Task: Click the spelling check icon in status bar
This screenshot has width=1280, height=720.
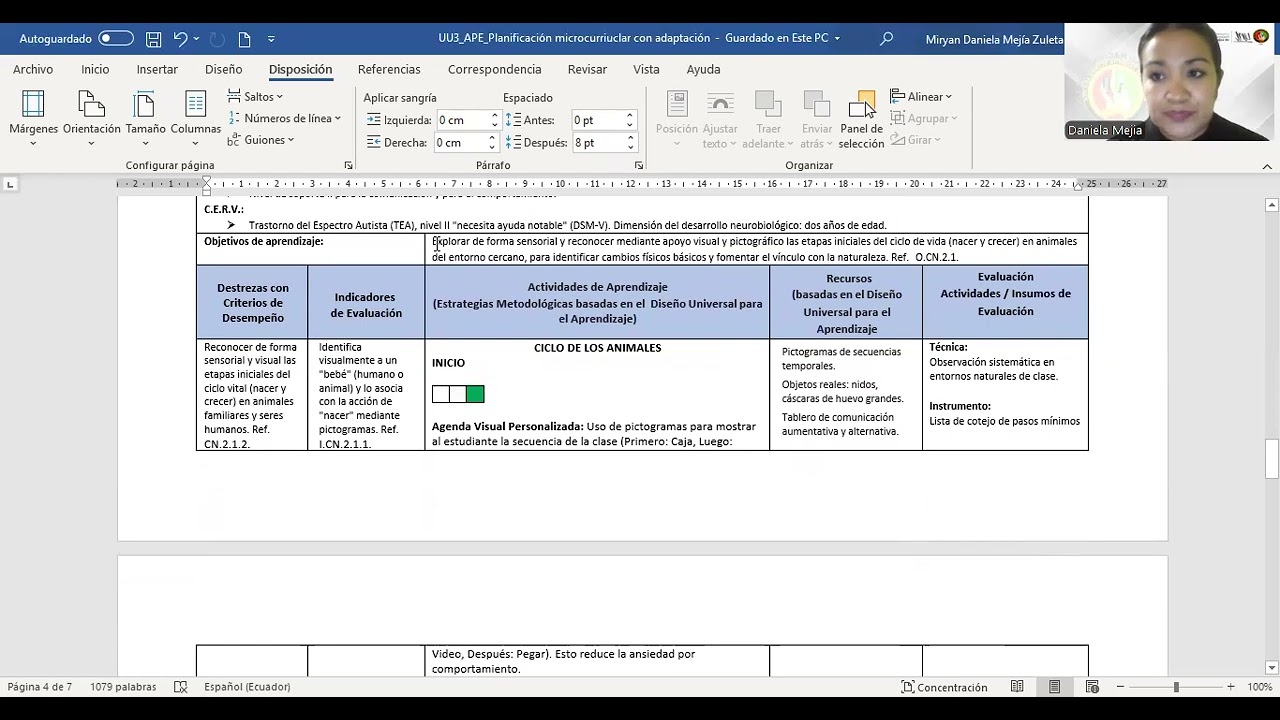Action: (181, 687)
